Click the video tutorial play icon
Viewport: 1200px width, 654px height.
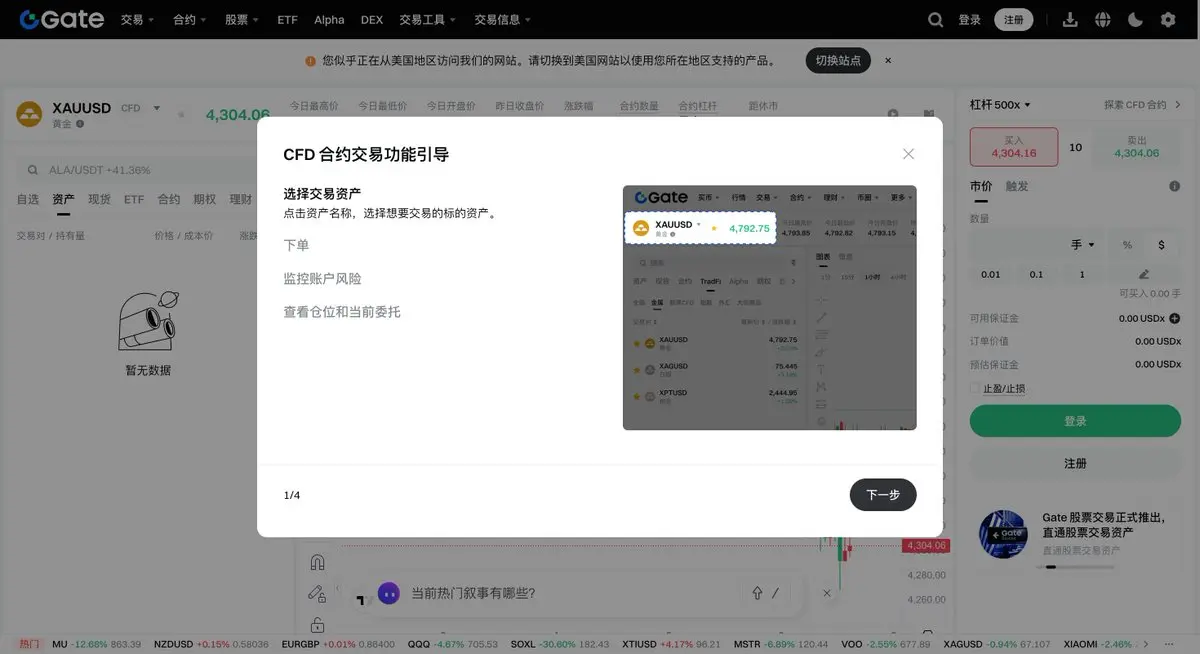(893, 113)
